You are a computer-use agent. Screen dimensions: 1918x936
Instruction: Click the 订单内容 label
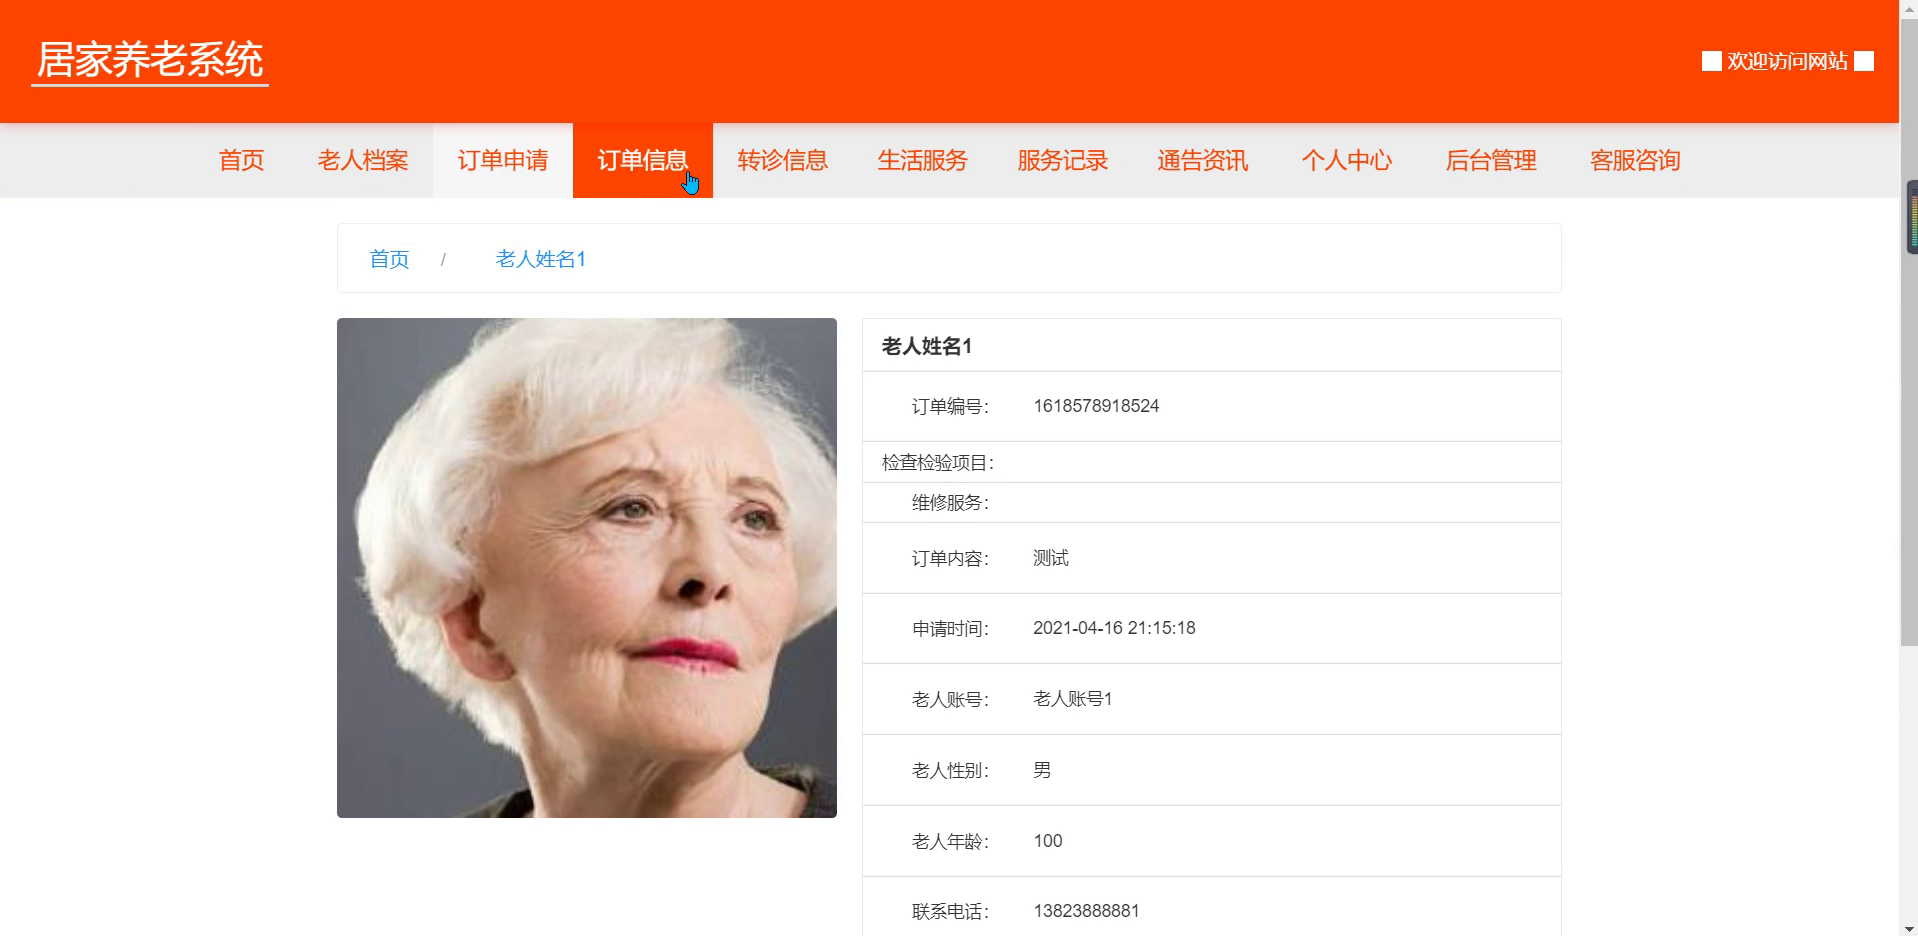950,558
